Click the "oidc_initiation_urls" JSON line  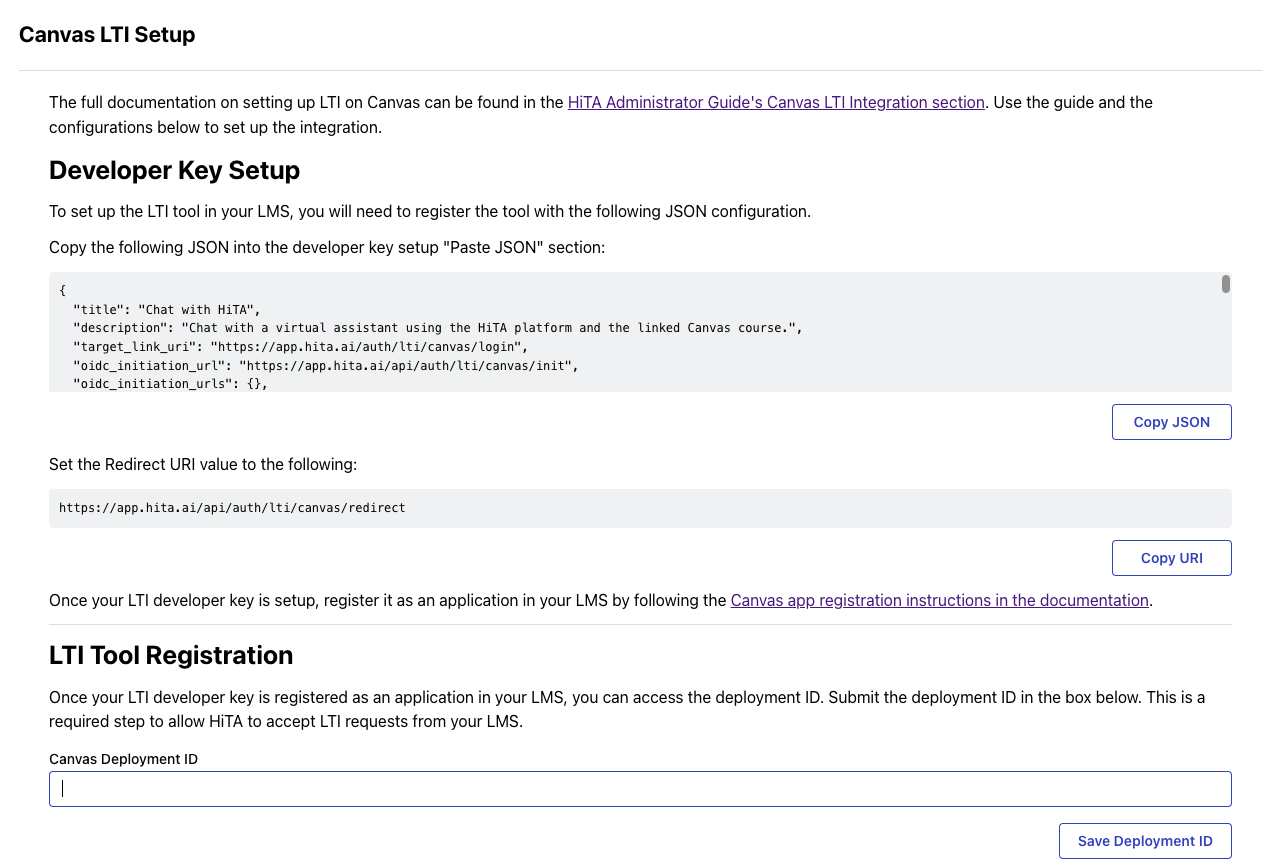point(170,383)
